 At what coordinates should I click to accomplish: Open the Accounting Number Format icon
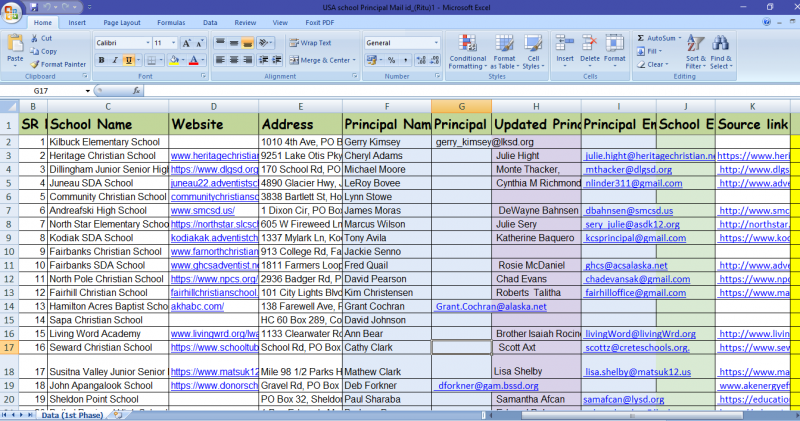(x=371, y=60)
